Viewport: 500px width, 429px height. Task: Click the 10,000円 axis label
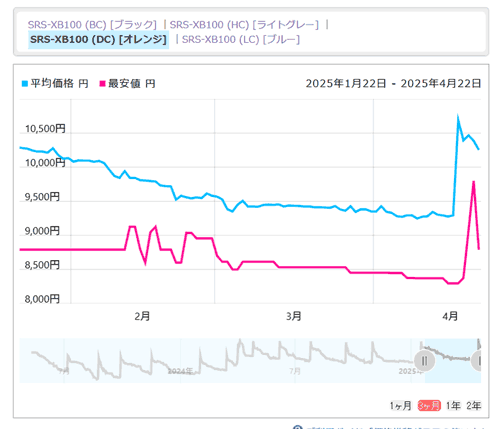coord(45,163)
